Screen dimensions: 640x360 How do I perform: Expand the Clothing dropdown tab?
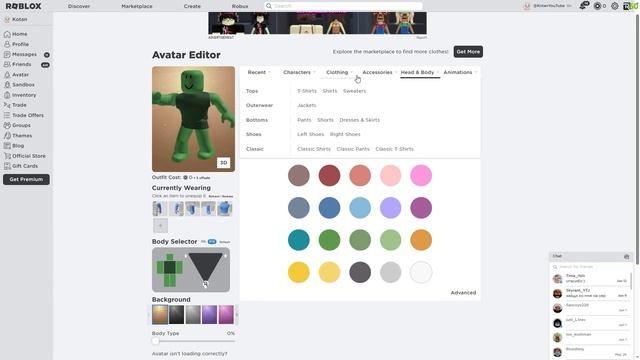point(339,72)
